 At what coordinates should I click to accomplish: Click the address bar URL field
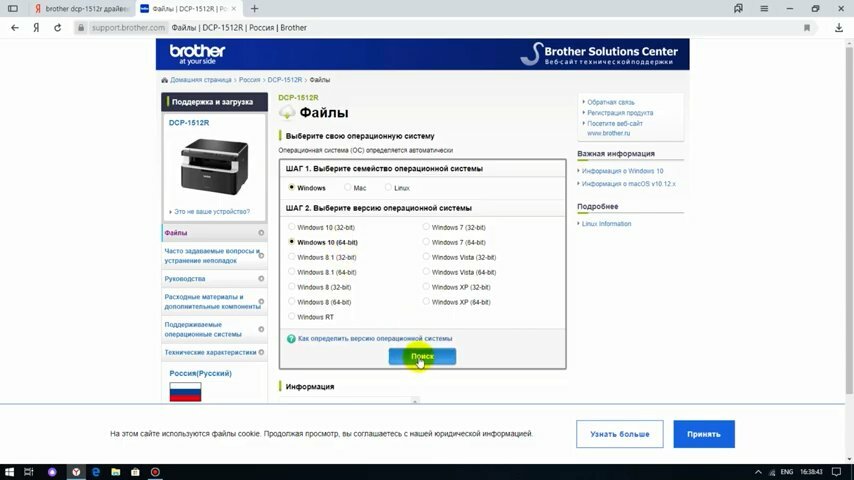tap(436, 28)
